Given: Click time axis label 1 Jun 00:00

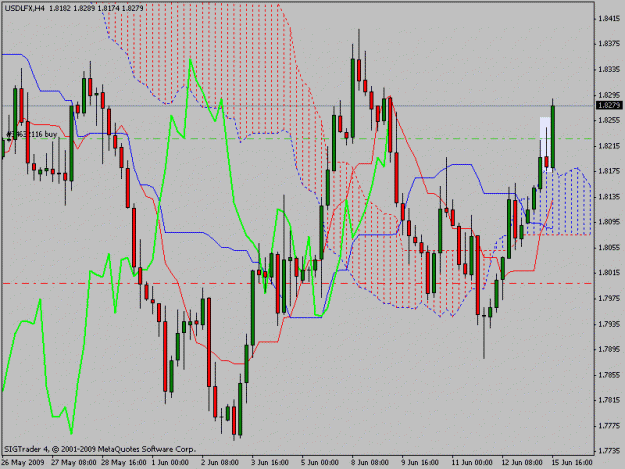Looking at the screenshot, I should (x=170, y=462).
